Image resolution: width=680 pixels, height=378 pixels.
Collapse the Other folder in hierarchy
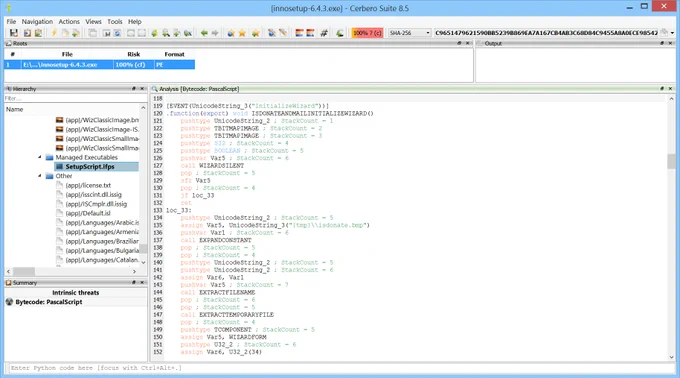tap(40, 176)
